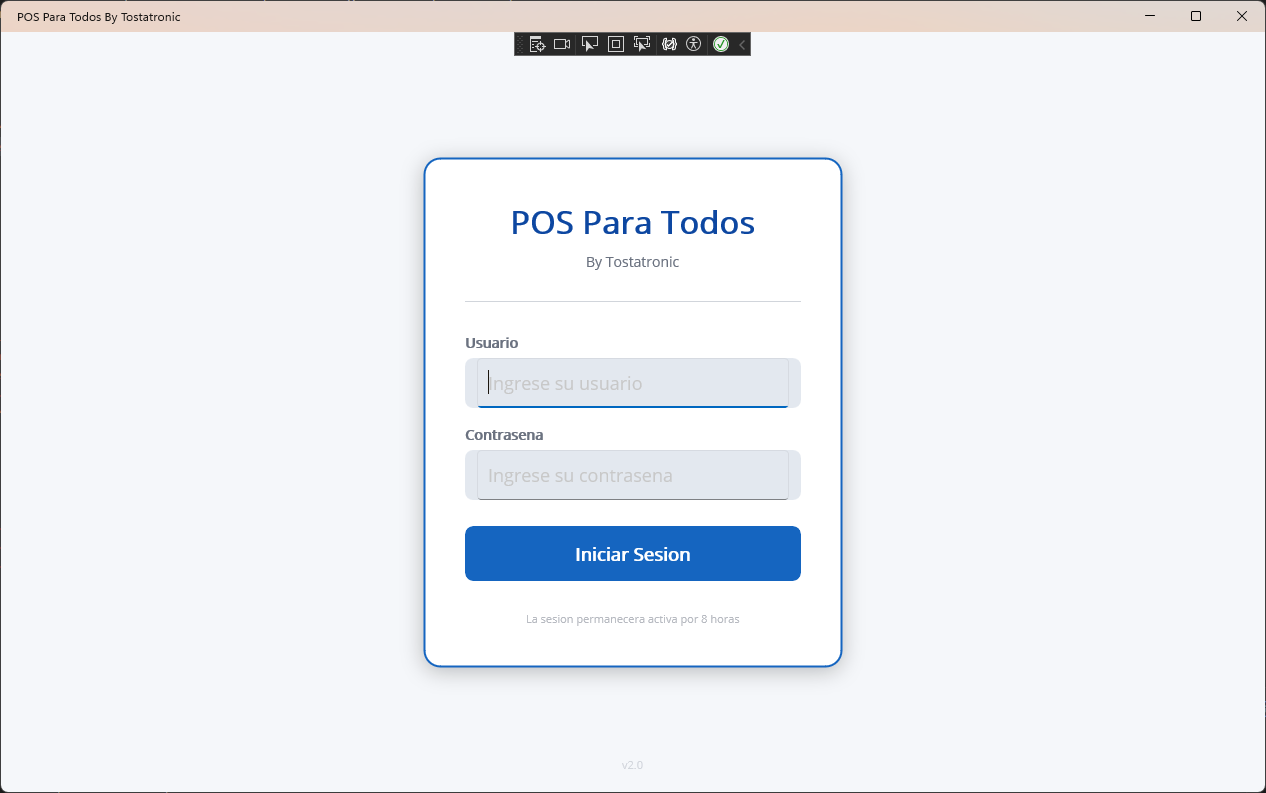Click the By Tostatronic subtitle text
Viewport: 1266px width, 793px height.
(x=632, y=261)
